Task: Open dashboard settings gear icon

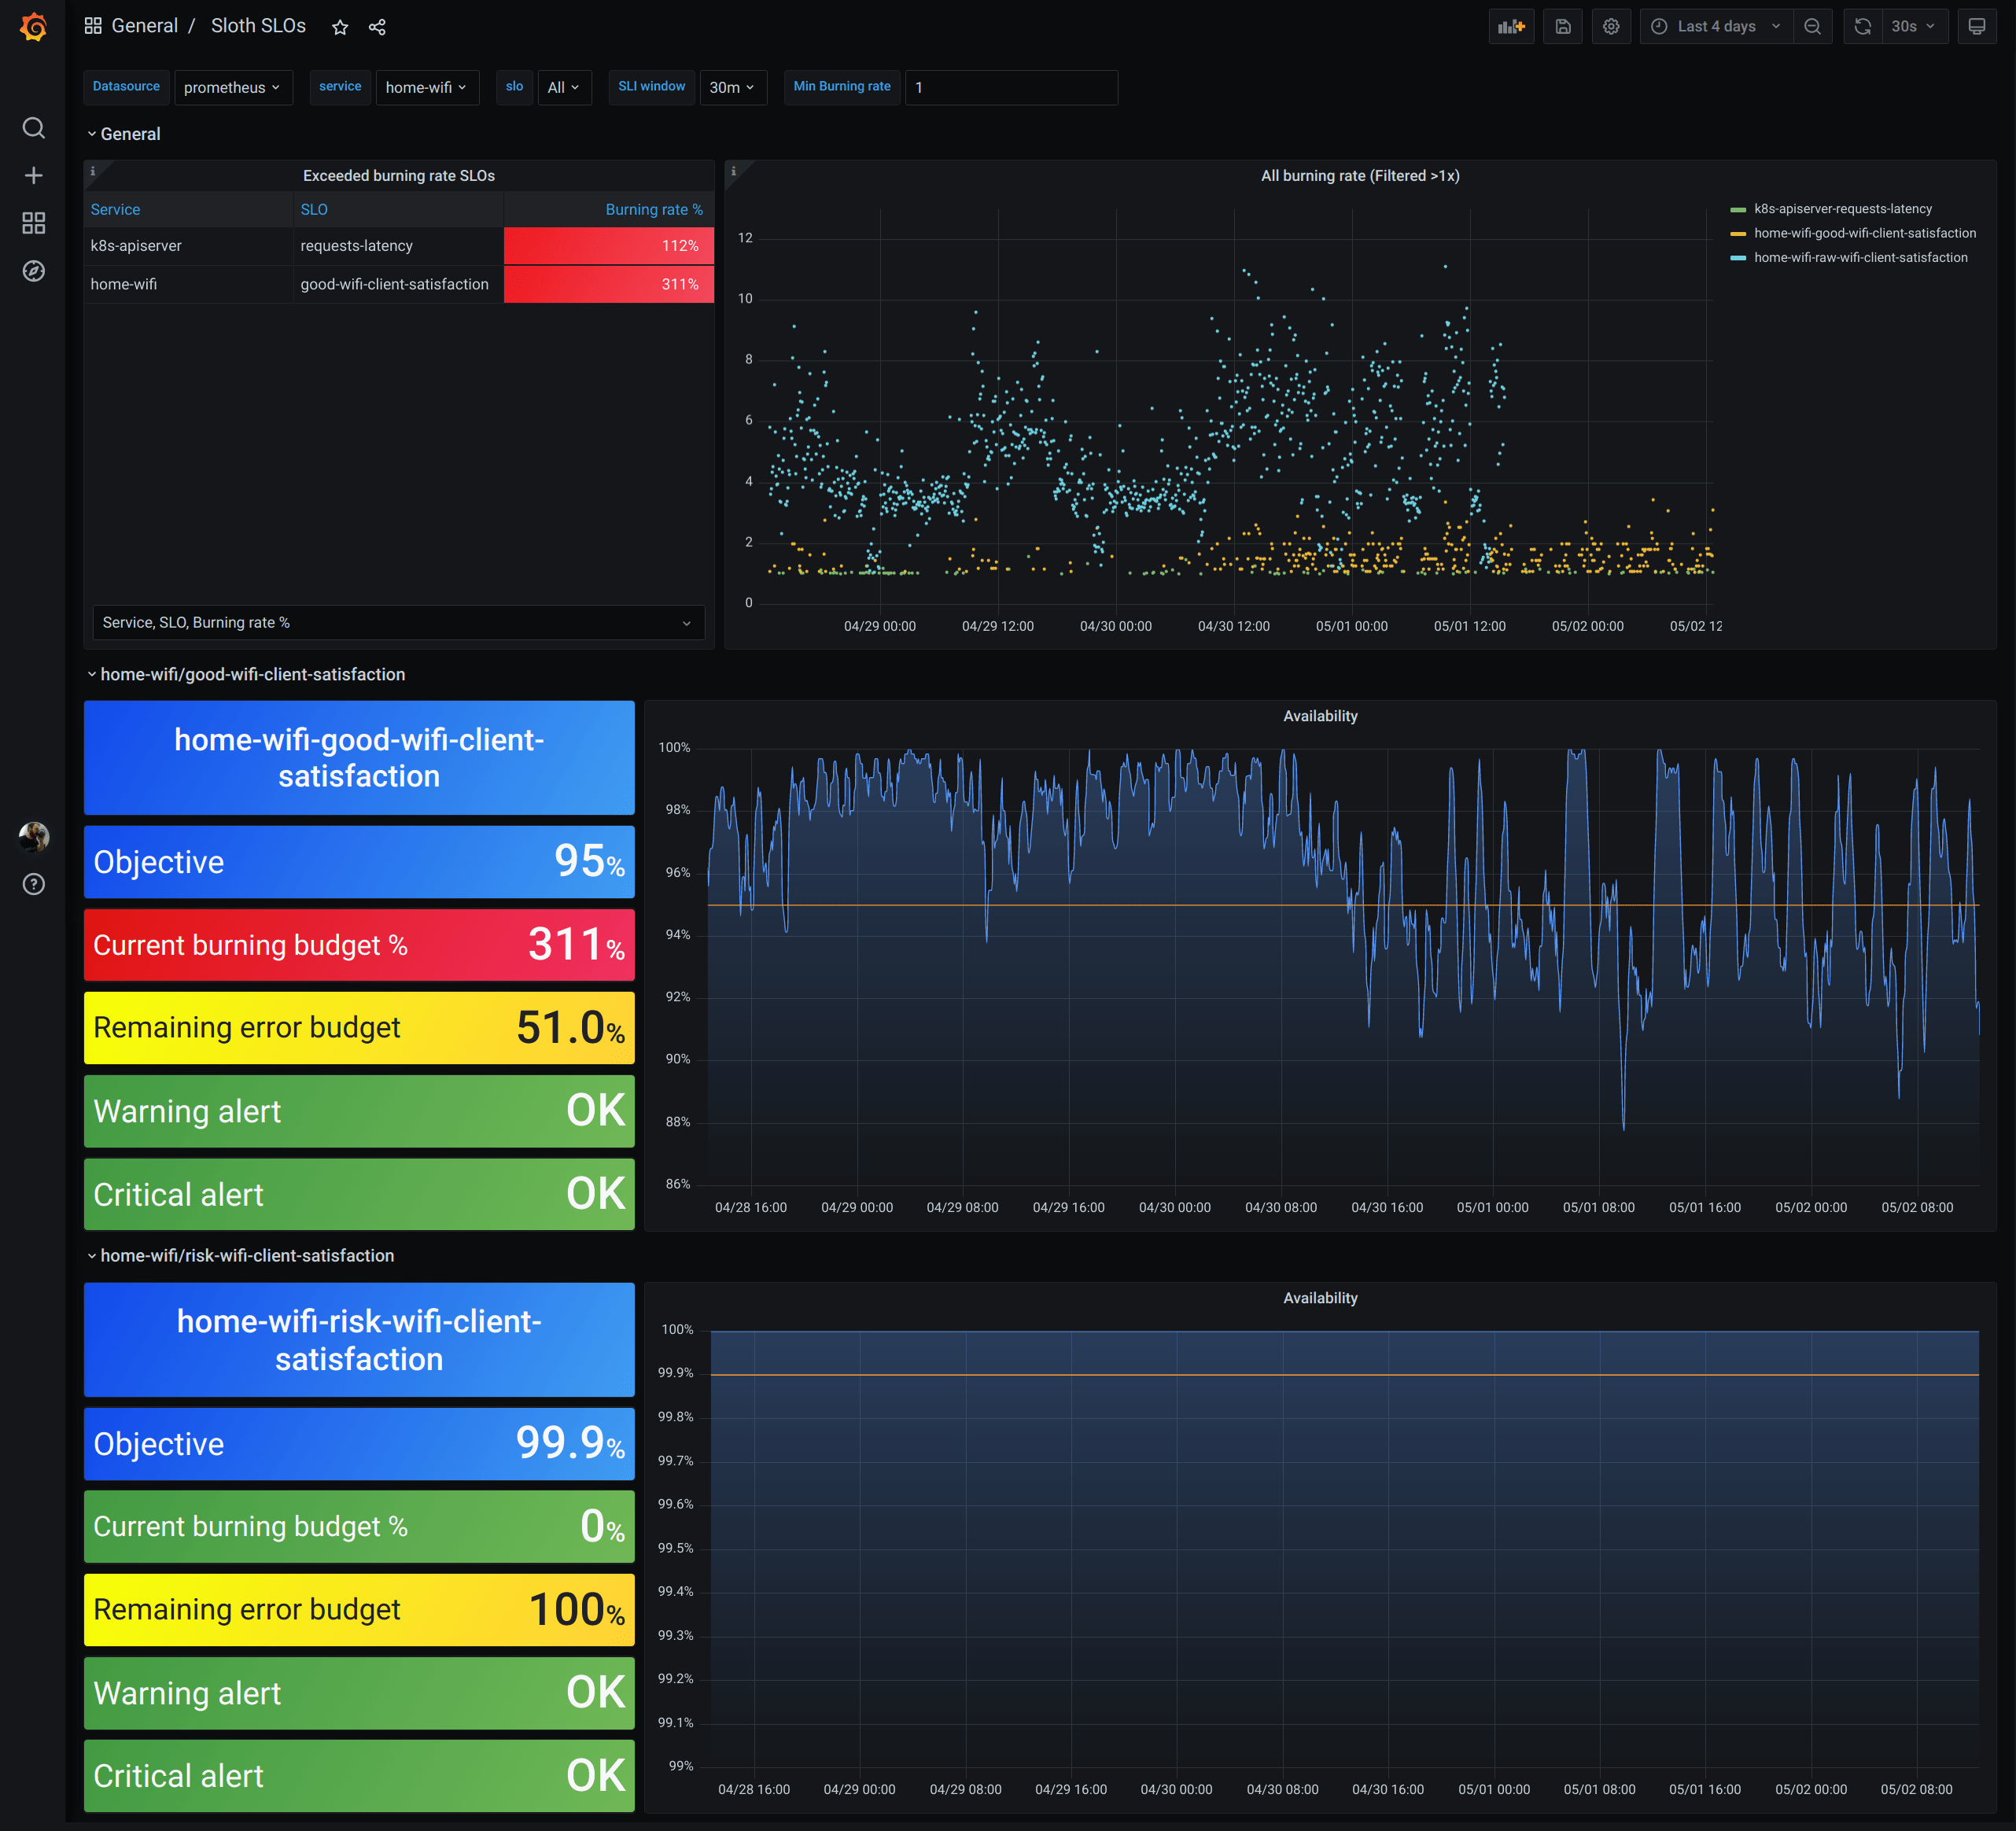Action: [x=1611, y=27]
